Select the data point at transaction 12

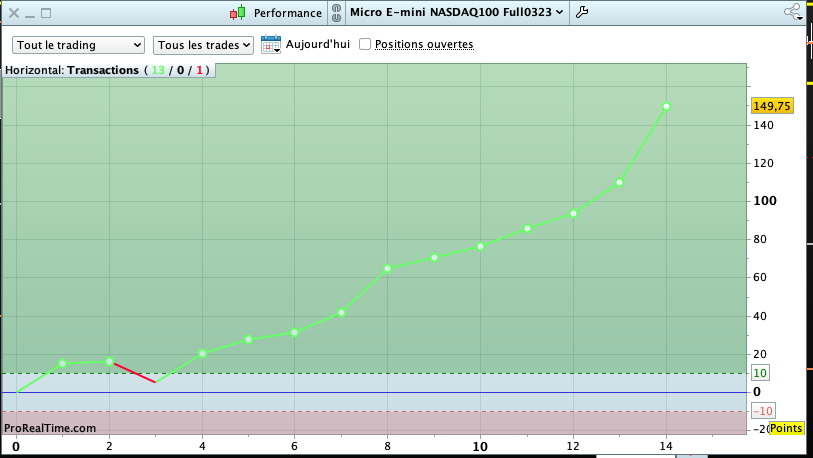[573, 214]
